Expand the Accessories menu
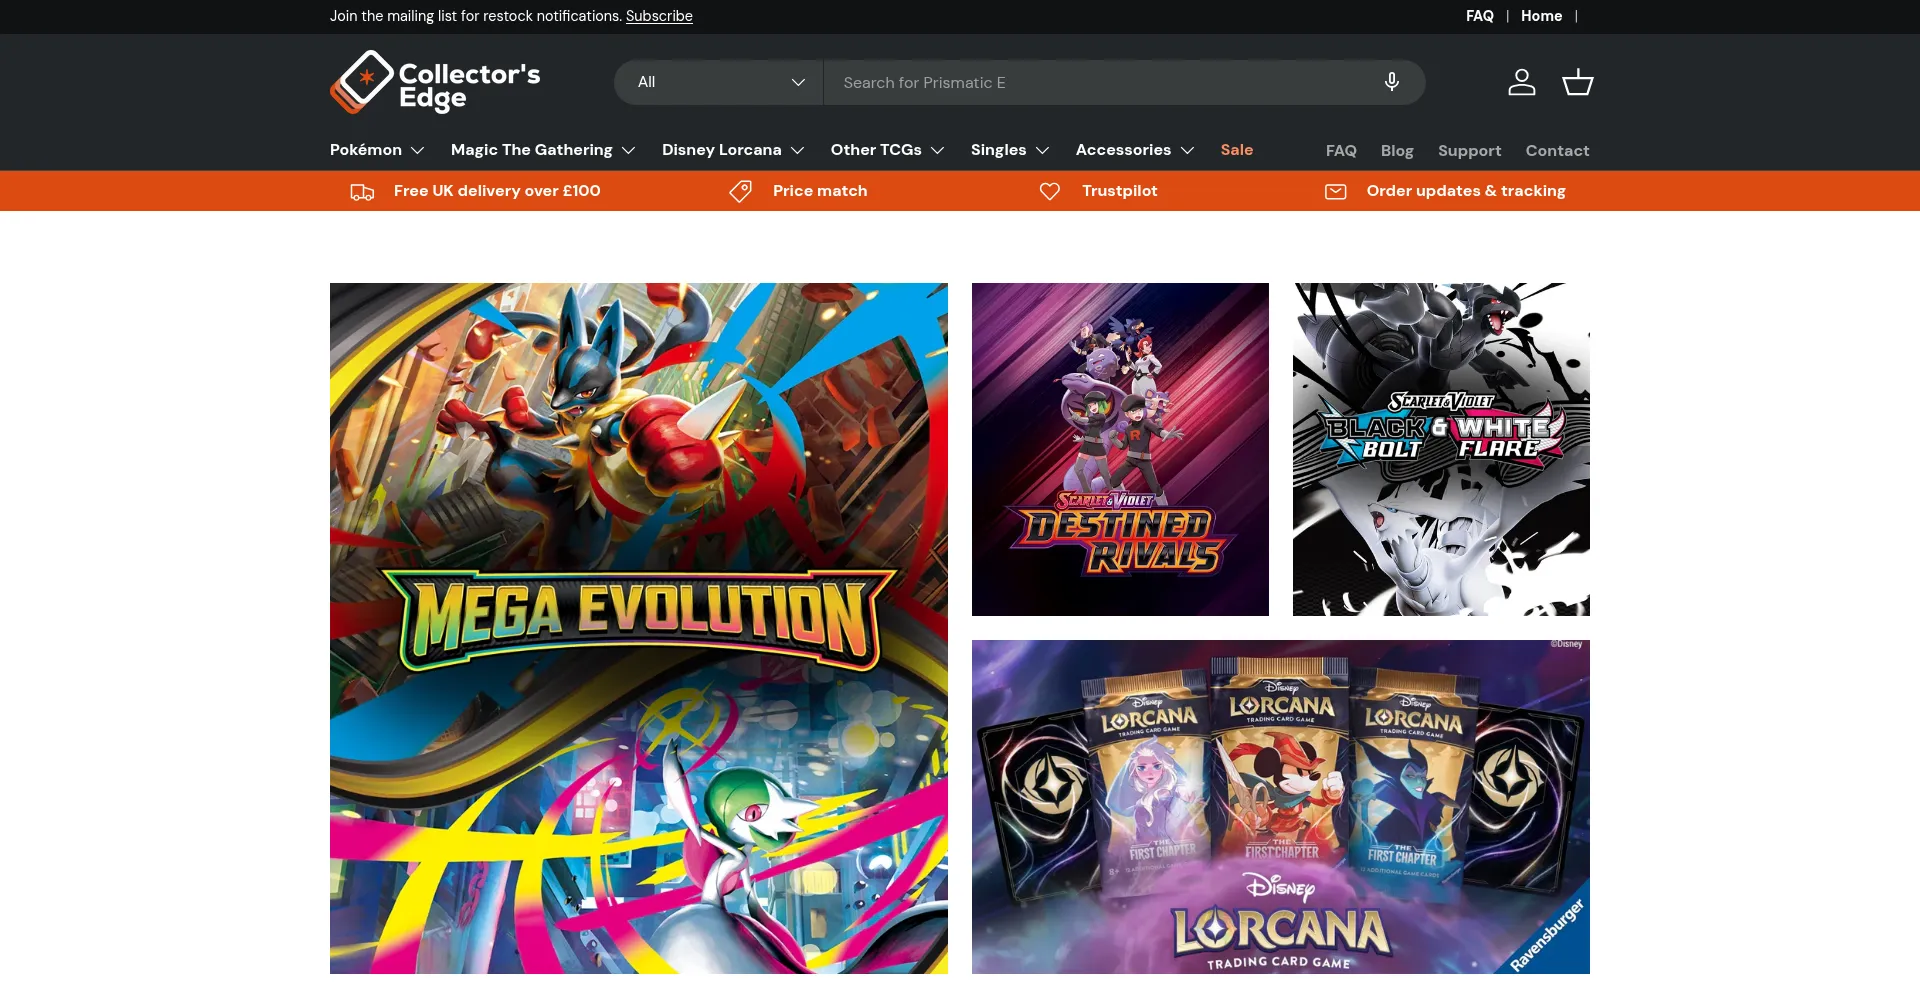 click(x=1134, y=150)
